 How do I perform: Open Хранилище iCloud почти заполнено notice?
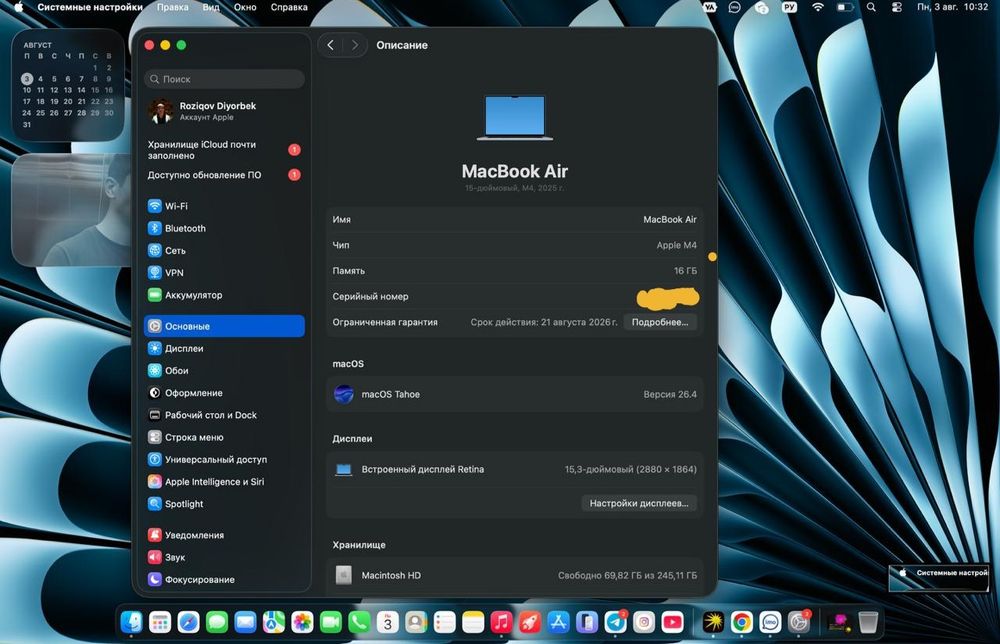pos(224,150)
